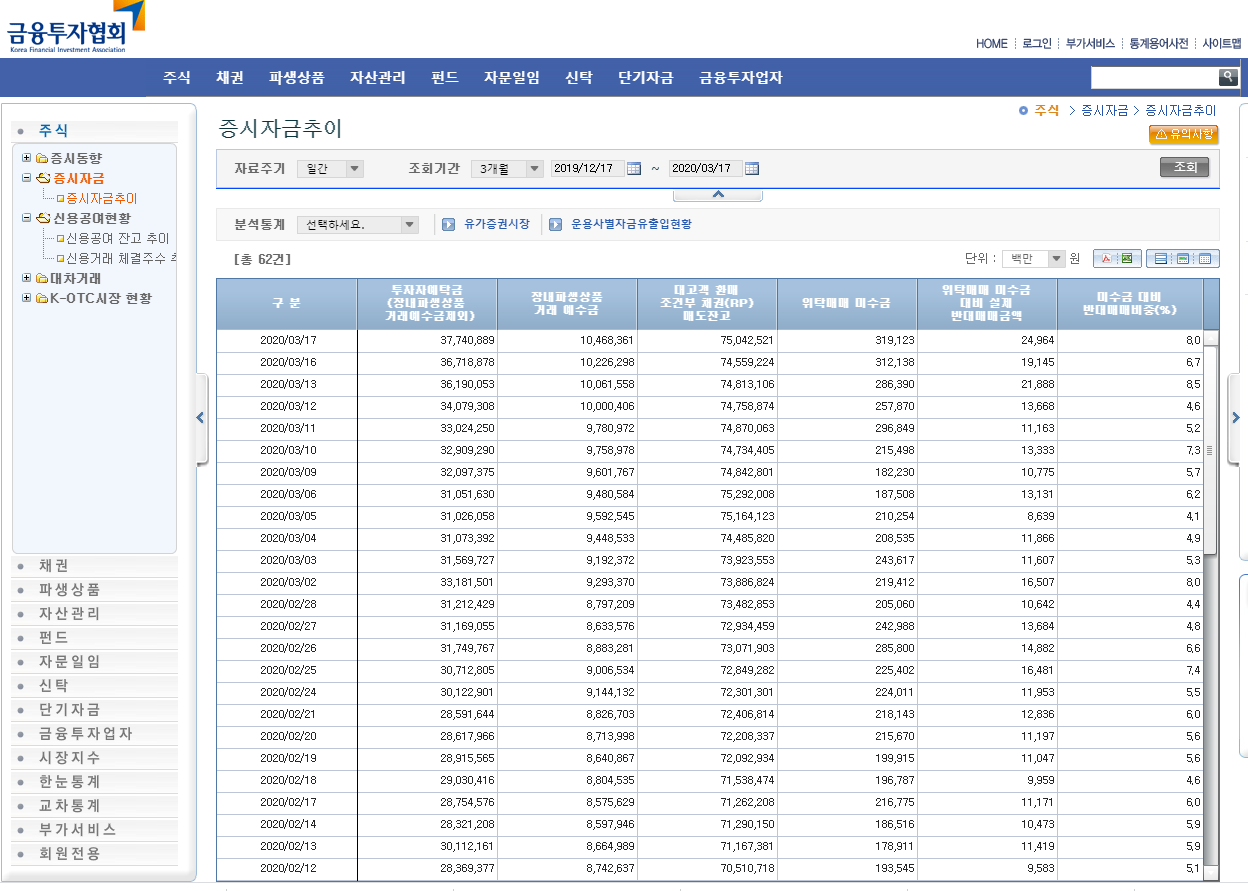Open the 사이트맵 link
This screenshot has width=1248, height=891.
pos(1222,43)
